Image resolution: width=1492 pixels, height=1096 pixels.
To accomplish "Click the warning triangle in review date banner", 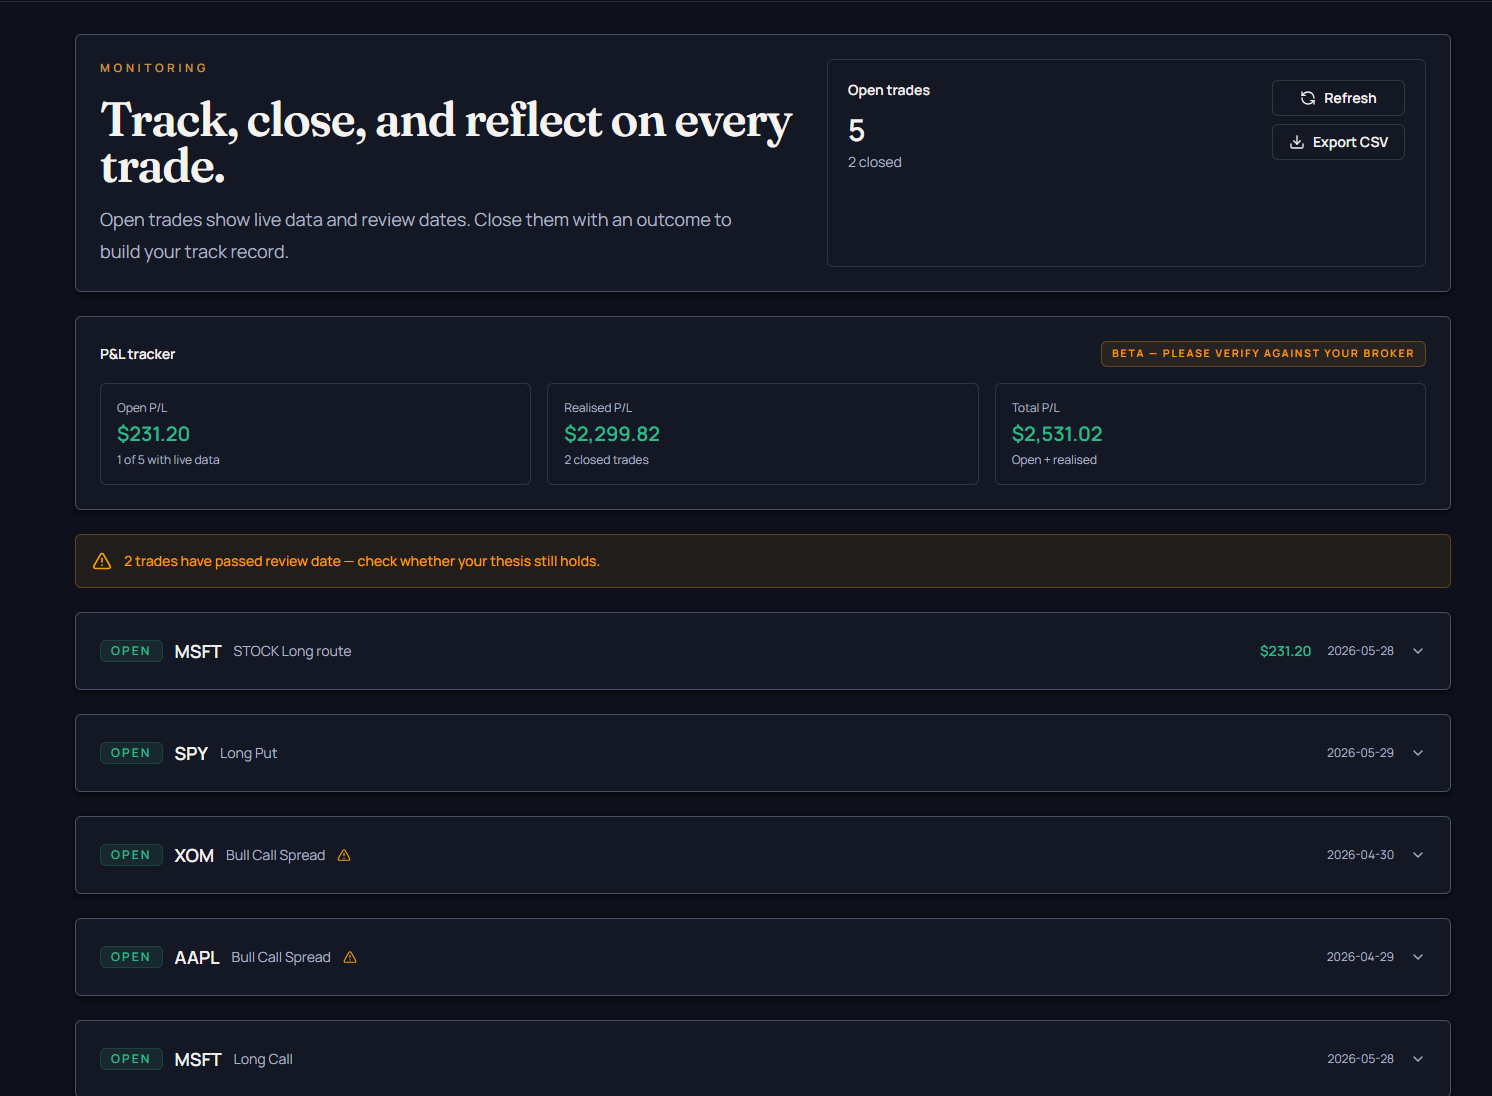I will (x=102, y=561).
